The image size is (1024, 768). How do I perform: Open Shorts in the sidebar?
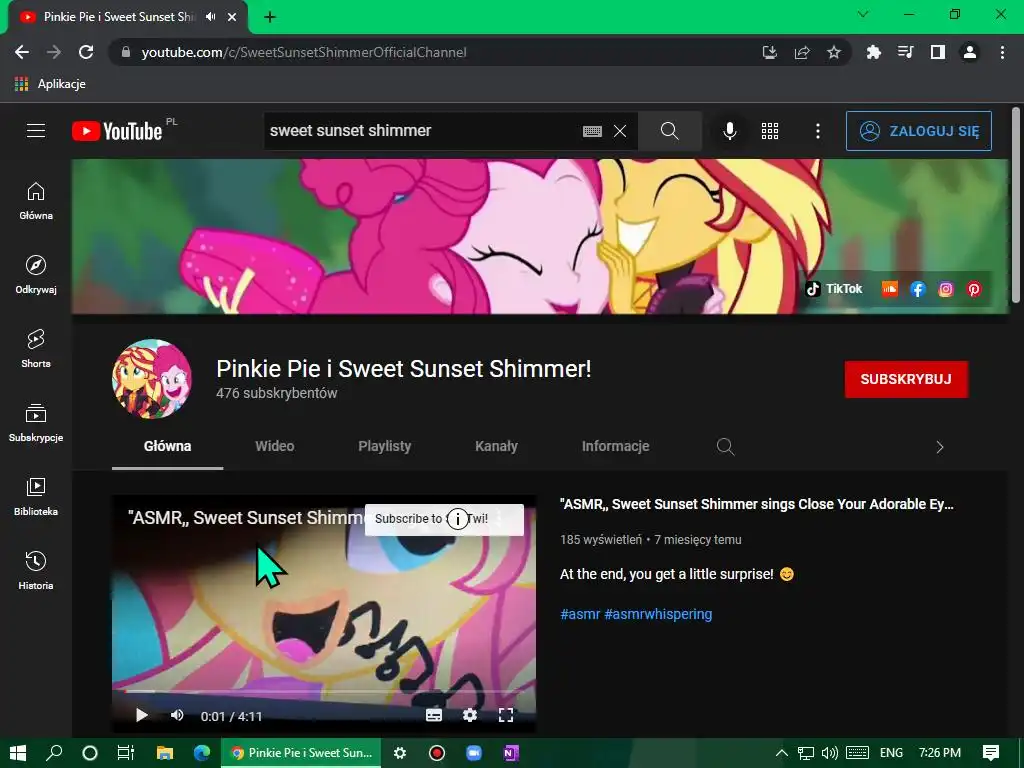[36, 349]
